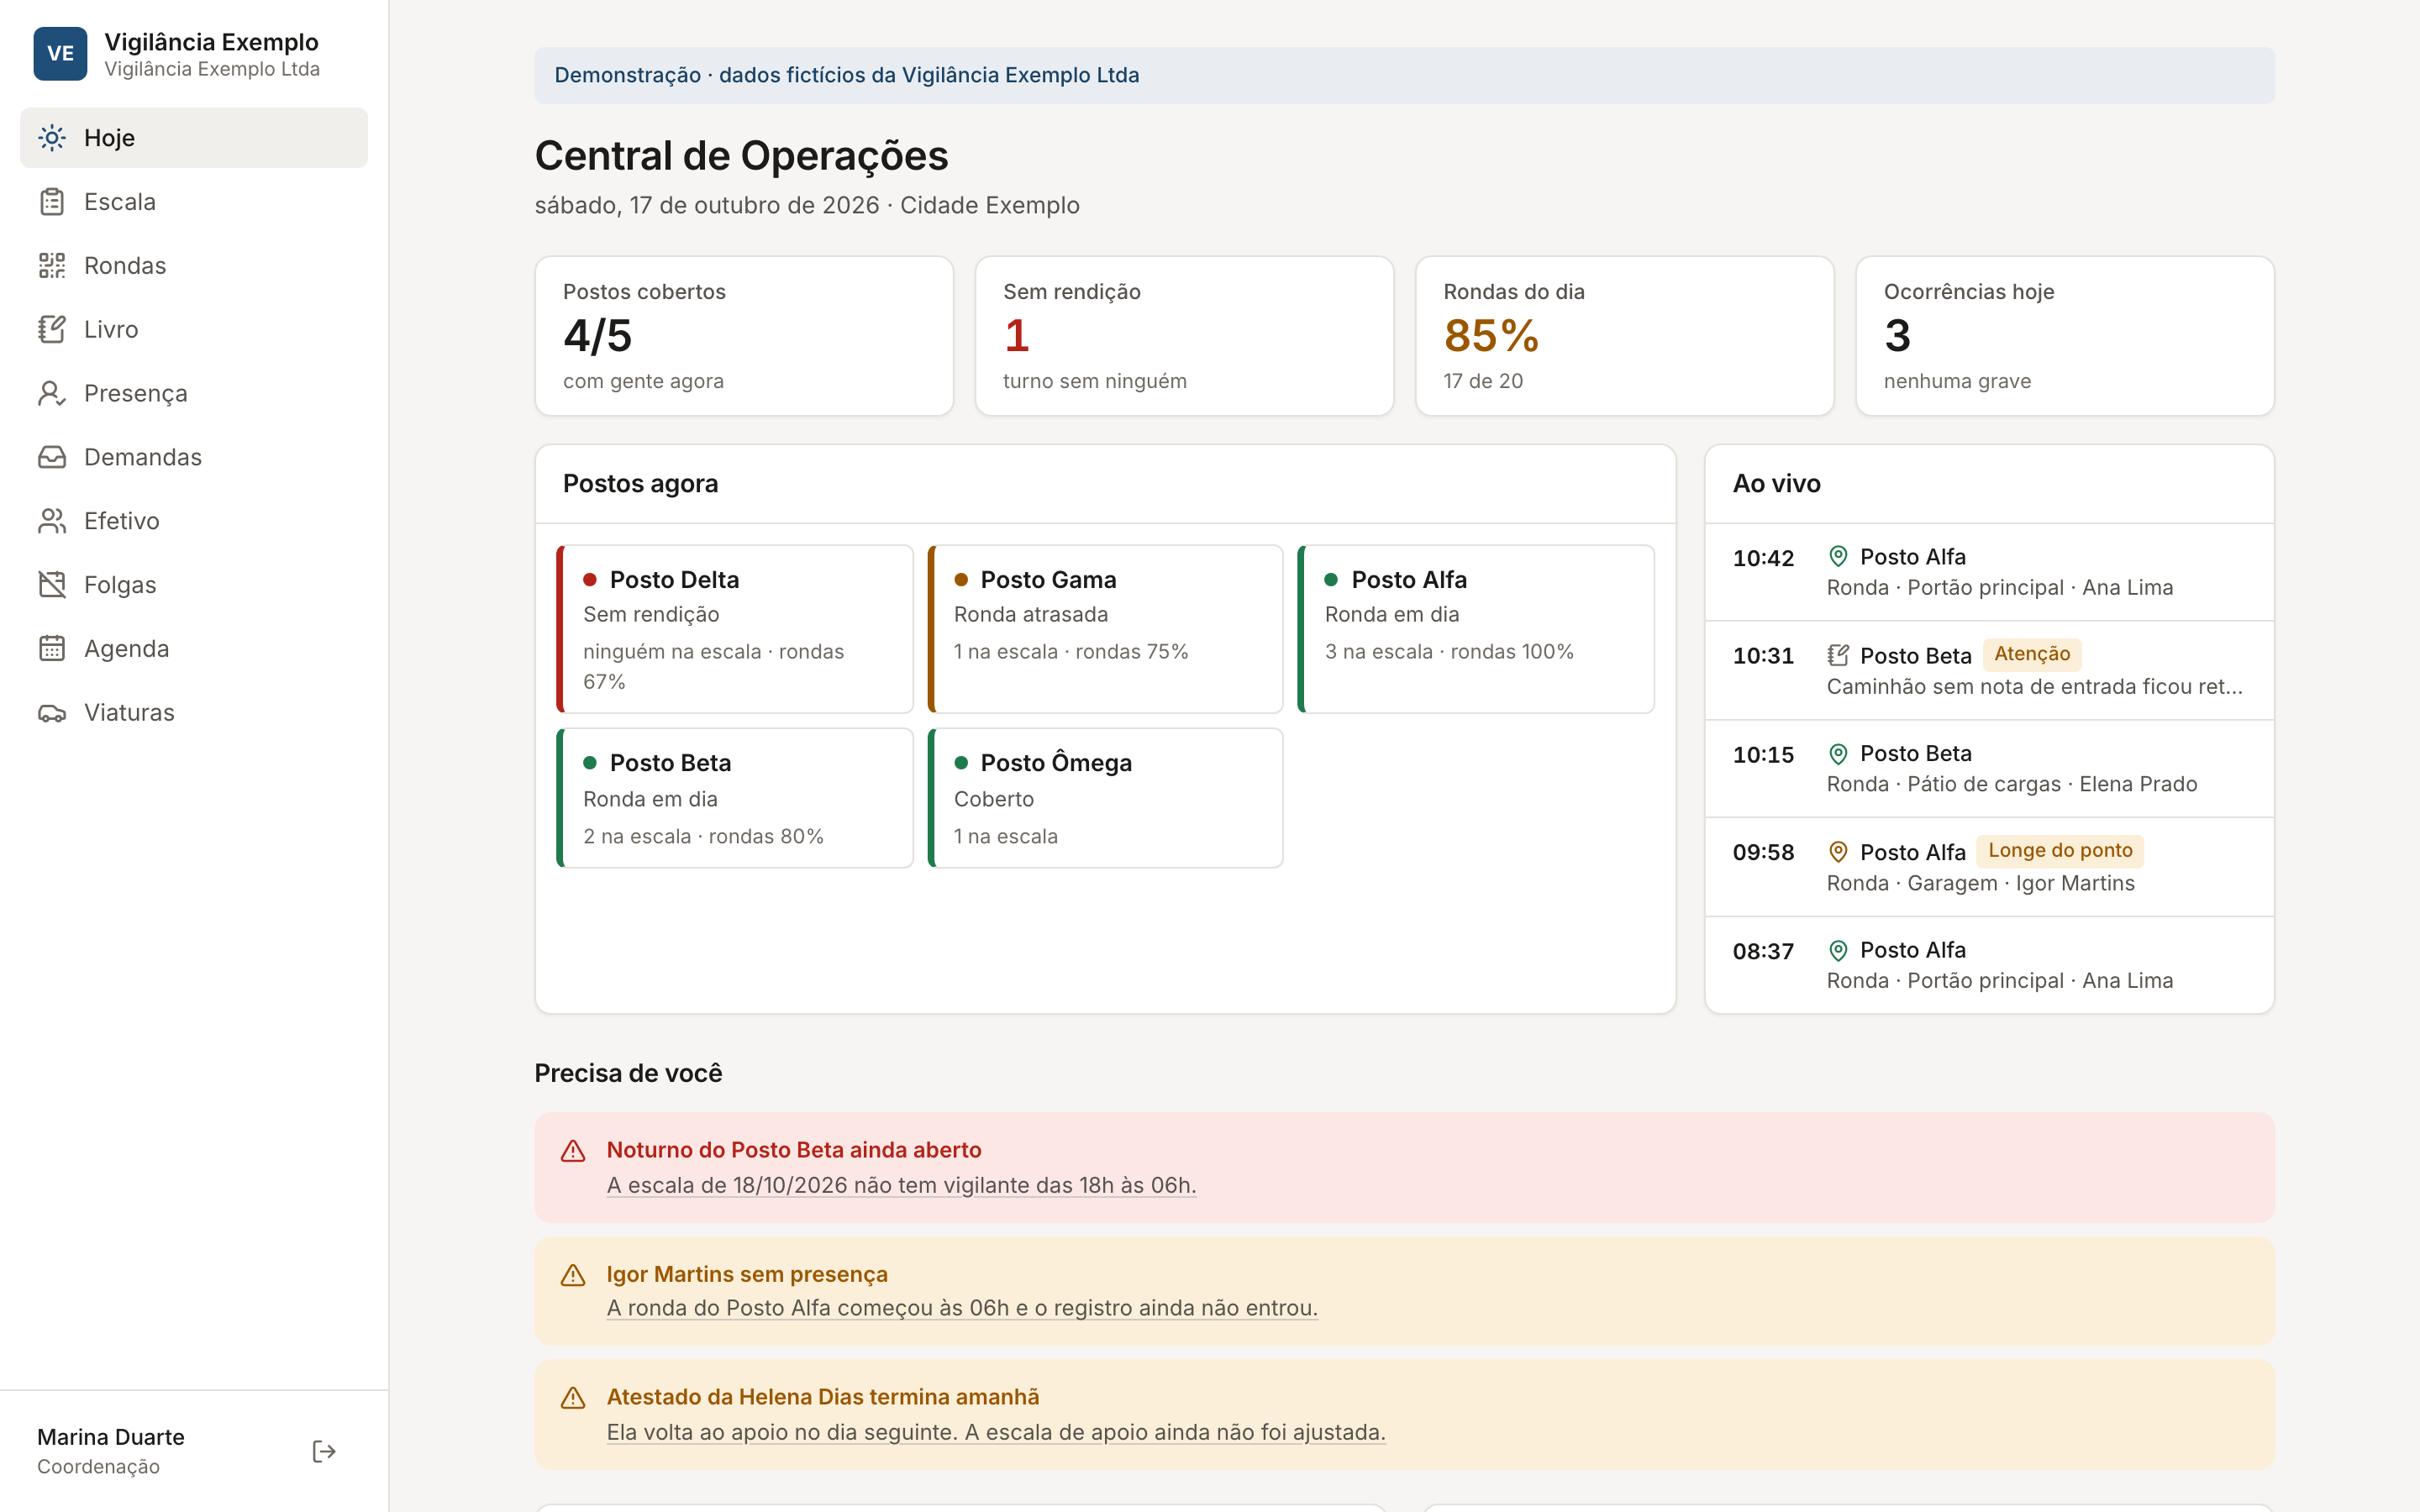Go to the Rondas section
This screenshot has width=2420, height=1512.
pos(194,266)
